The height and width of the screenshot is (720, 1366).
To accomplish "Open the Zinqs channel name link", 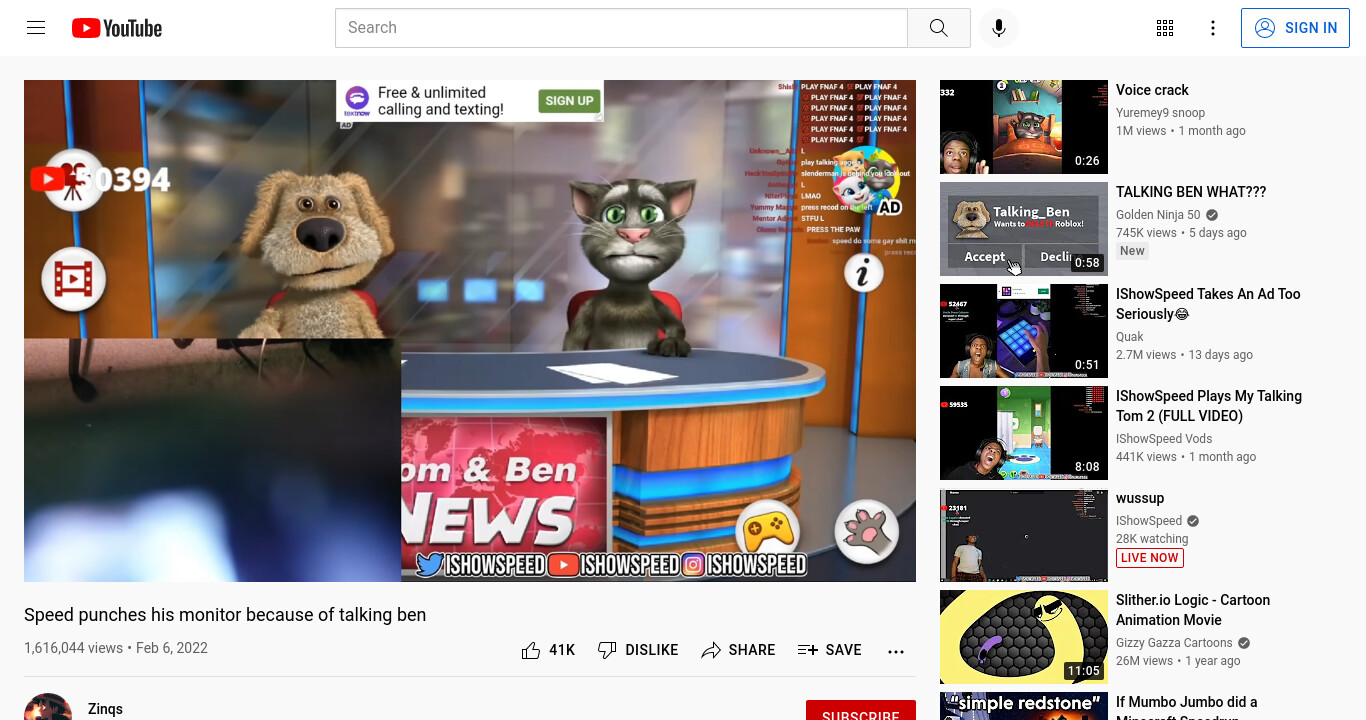I will click(105, 708).
